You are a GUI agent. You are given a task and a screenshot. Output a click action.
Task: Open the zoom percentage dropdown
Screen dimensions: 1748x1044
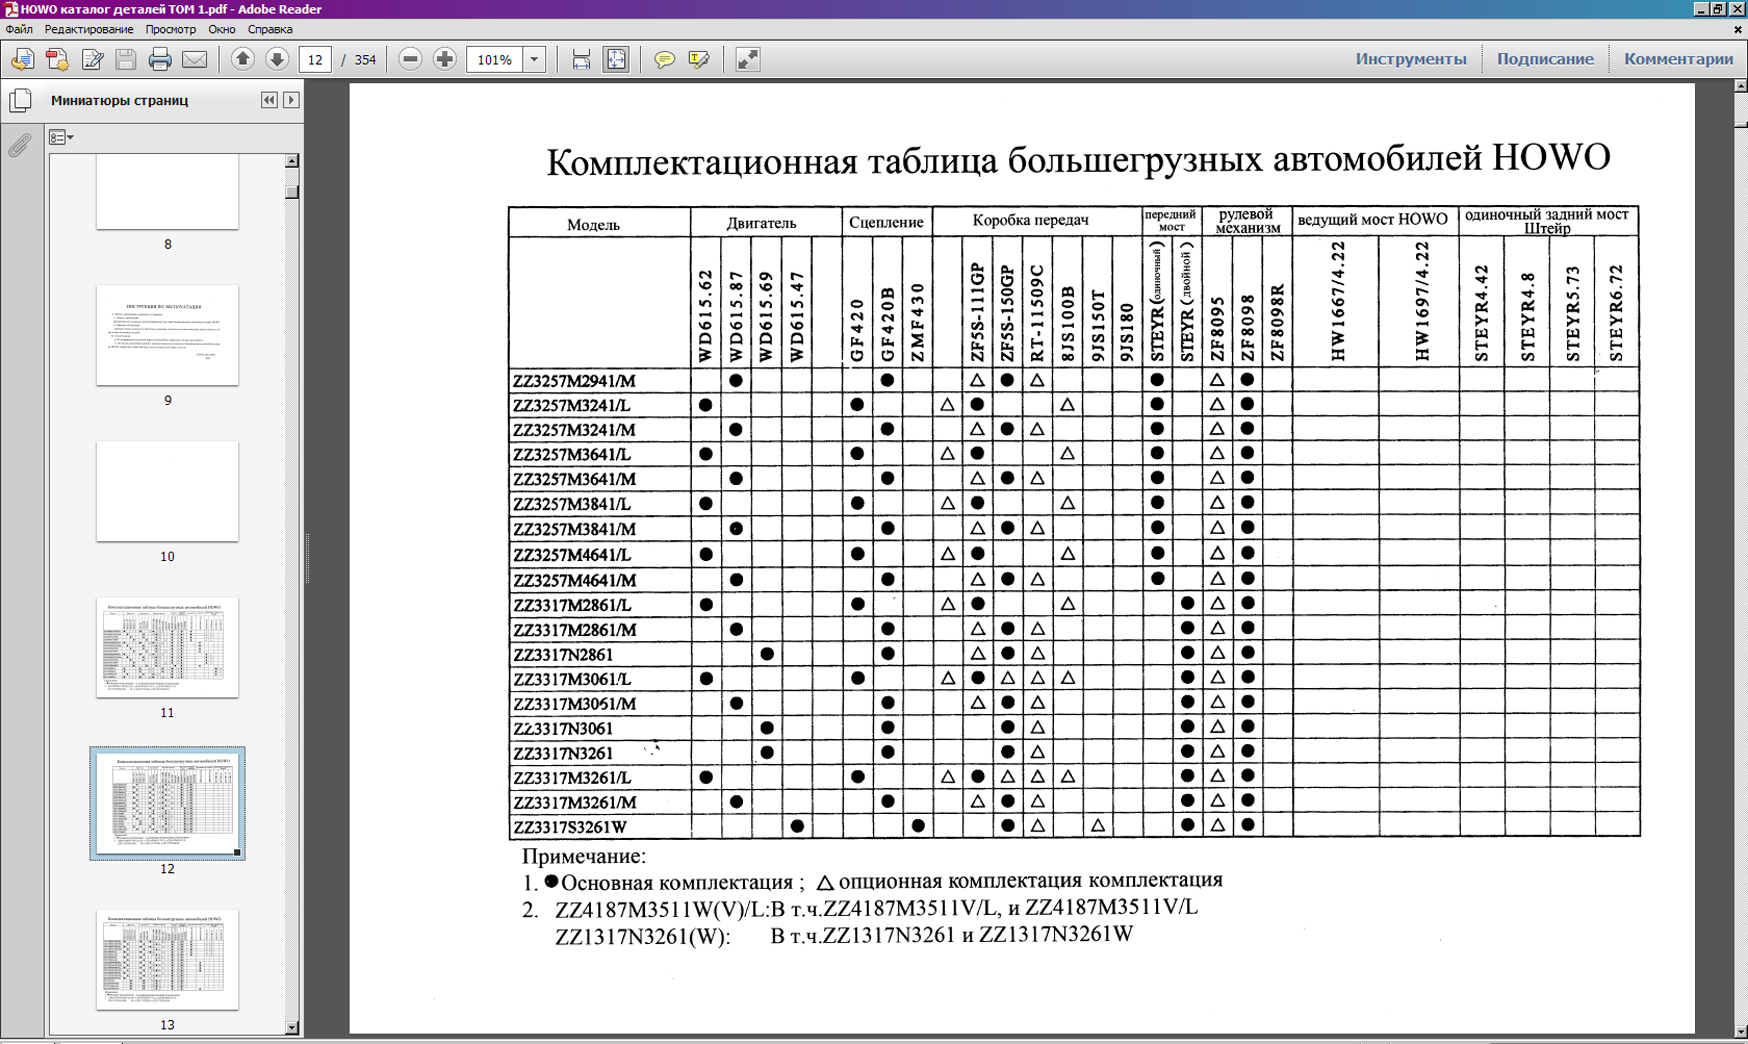click(x=534, y=60)
